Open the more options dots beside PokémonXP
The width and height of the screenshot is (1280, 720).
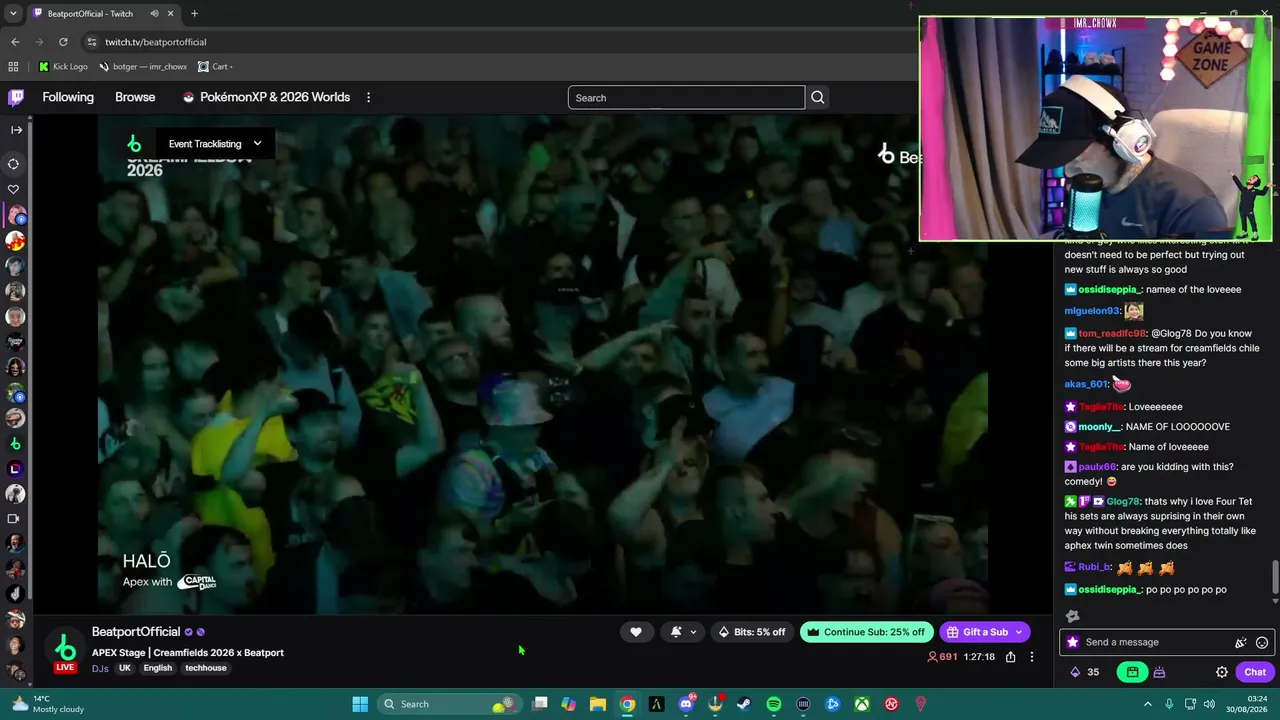click(368, 97)
